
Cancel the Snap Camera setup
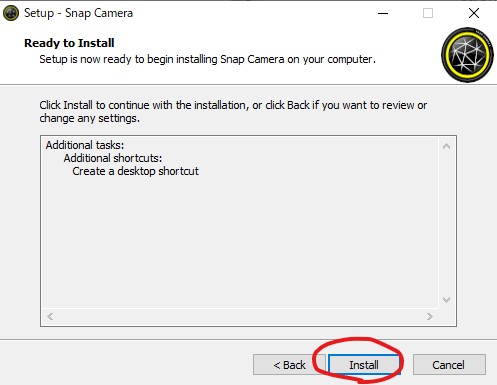tap(449, 365)
